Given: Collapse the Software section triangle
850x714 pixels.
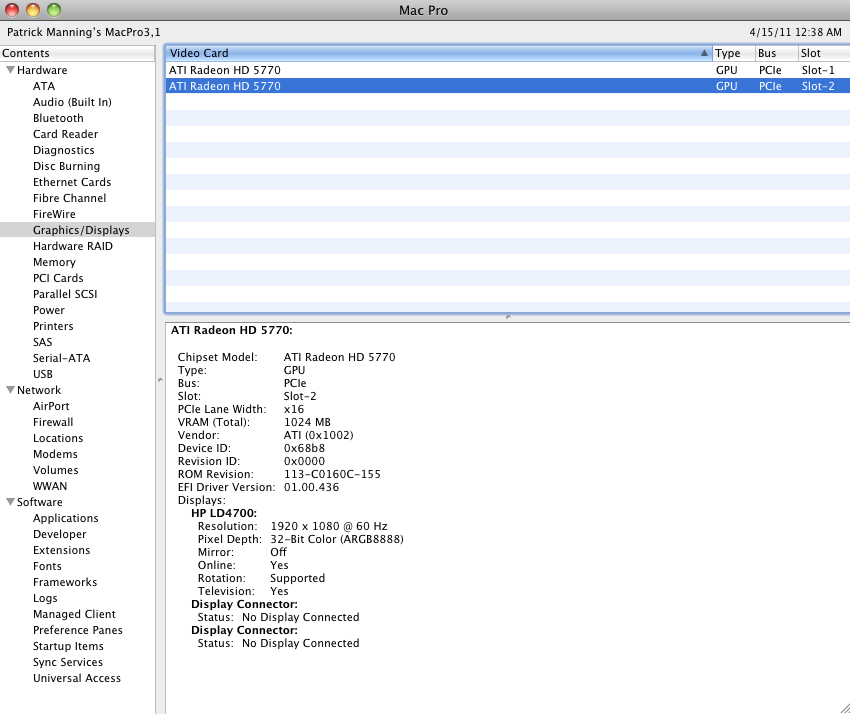Looking at the screenshot, I should [x=10, y=502].
